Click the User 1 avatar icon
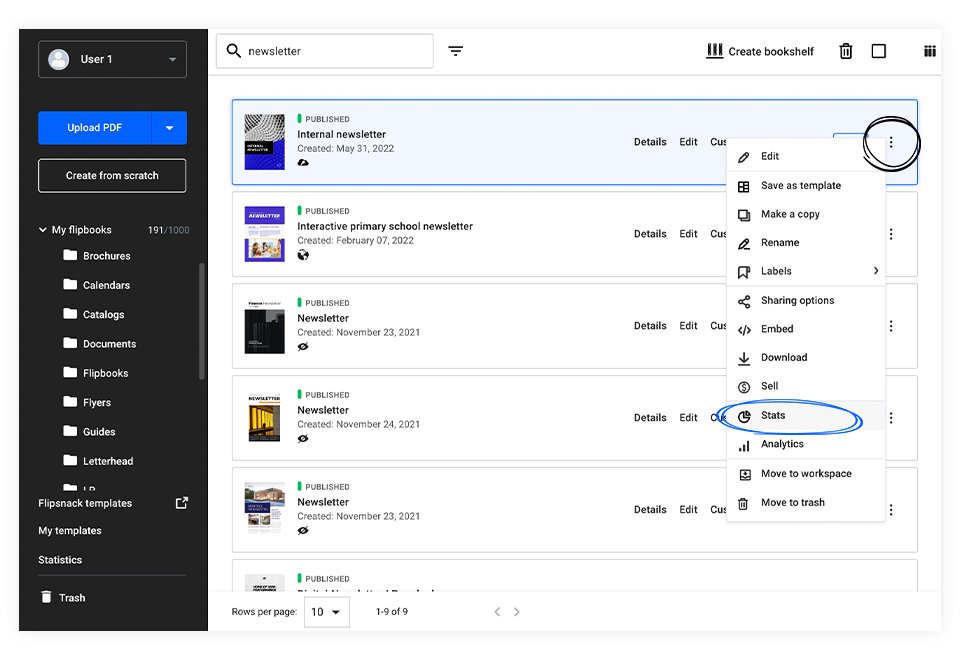The image size is (960, 660). 59,59
